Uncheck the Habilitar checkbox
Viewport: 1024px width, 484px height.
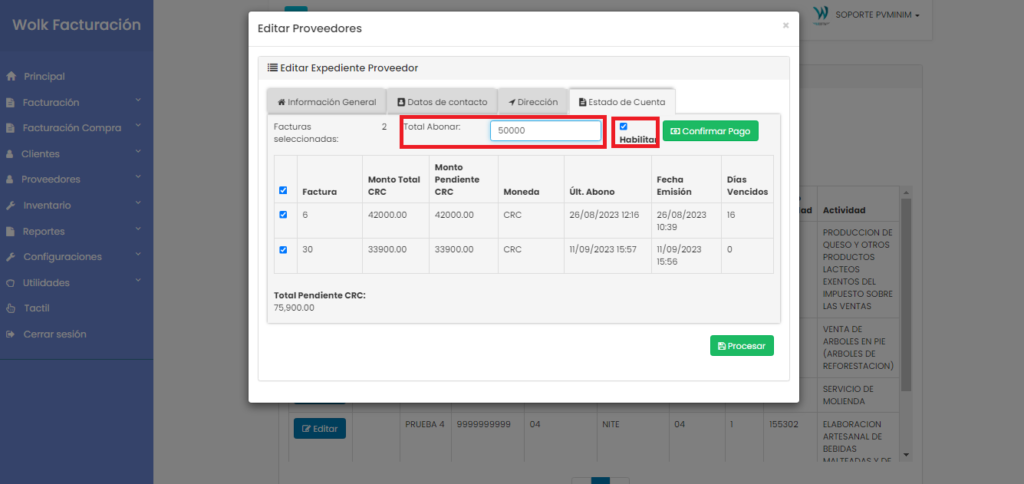tap(623, 126)
